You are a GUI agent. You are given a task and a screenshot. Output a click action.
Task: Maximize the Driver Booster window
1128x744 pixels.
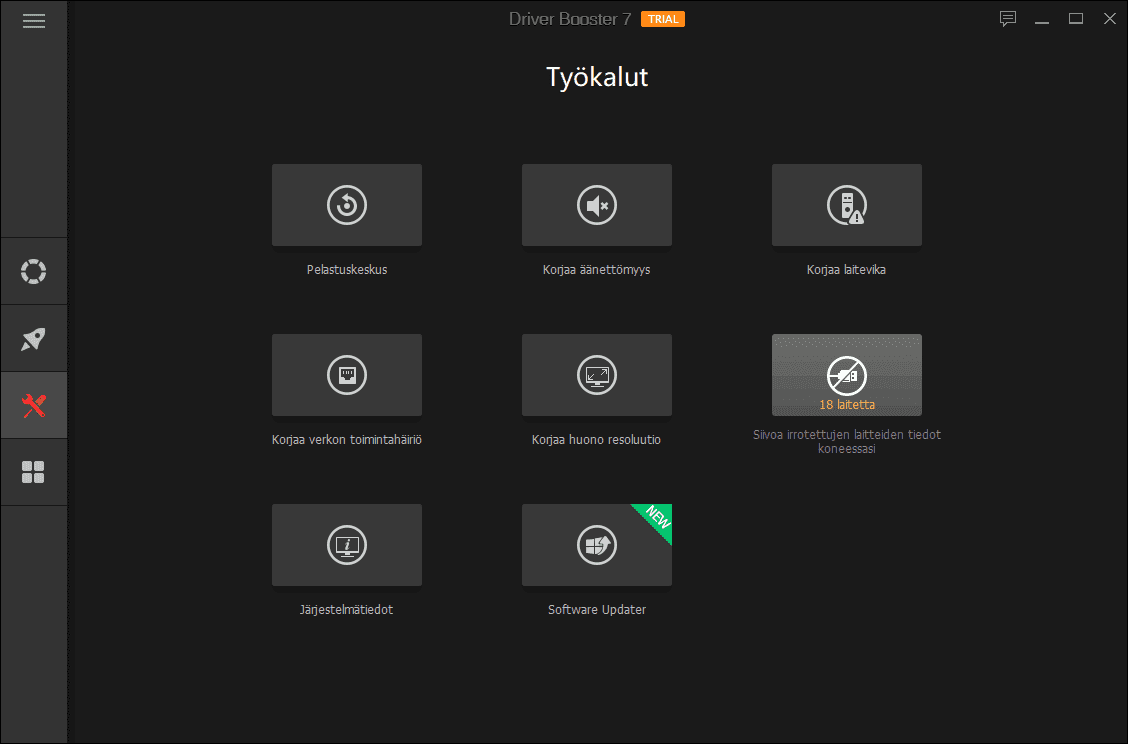coord(1075,19)
